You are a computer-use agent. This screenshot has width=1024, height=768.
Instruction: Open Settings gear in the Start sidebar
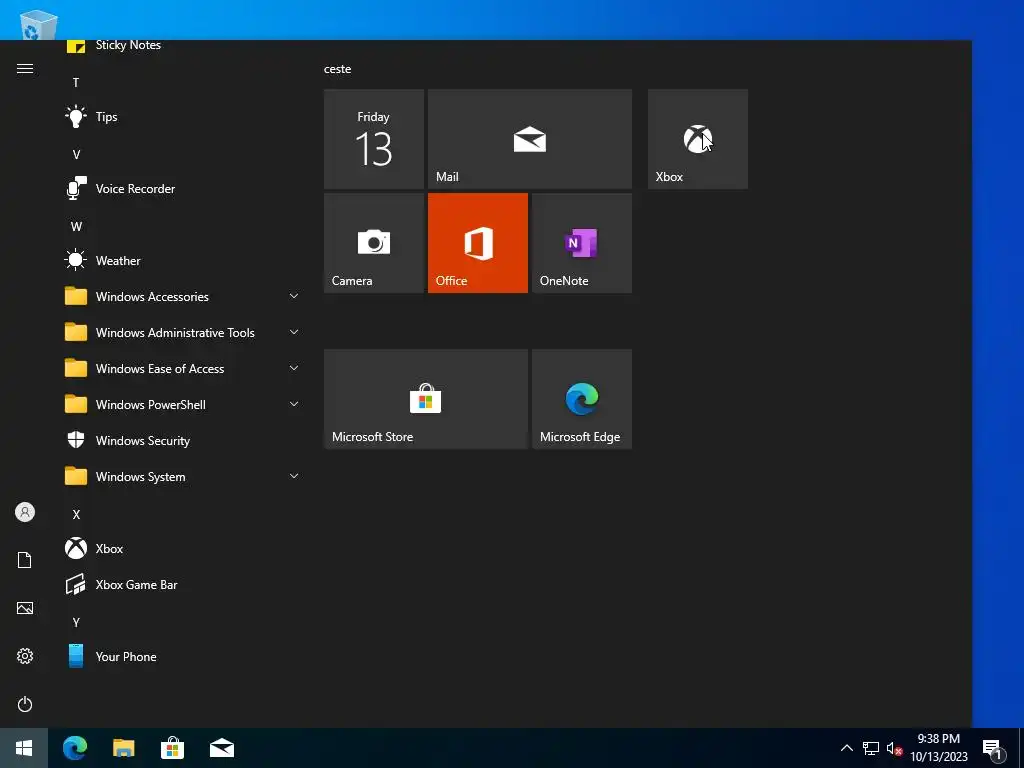click(25, 656)
